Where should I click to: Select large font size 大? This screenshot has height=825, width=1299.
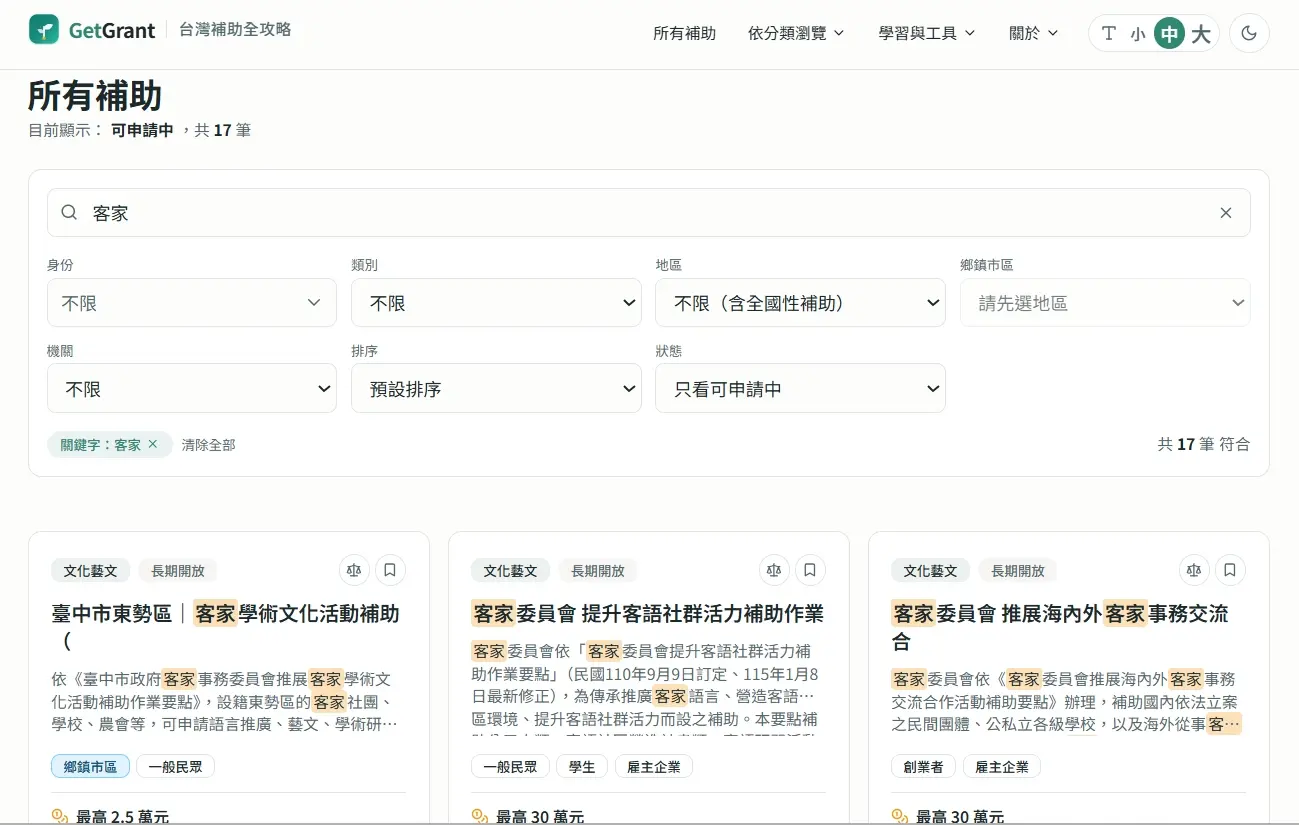pyautogui.click(x=1201, y=34)
